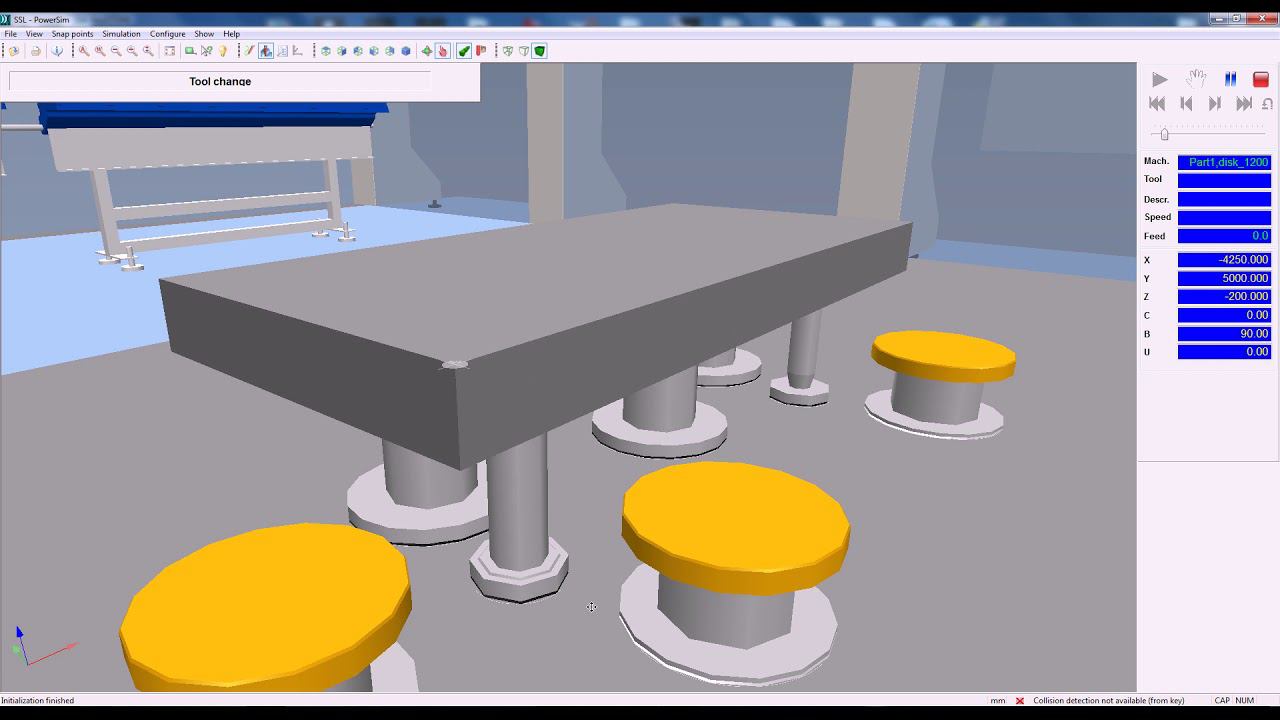The width and height of the screenshot is (1280, 720).
Task: Click the C axis value field
Action: click(1224, 315)
